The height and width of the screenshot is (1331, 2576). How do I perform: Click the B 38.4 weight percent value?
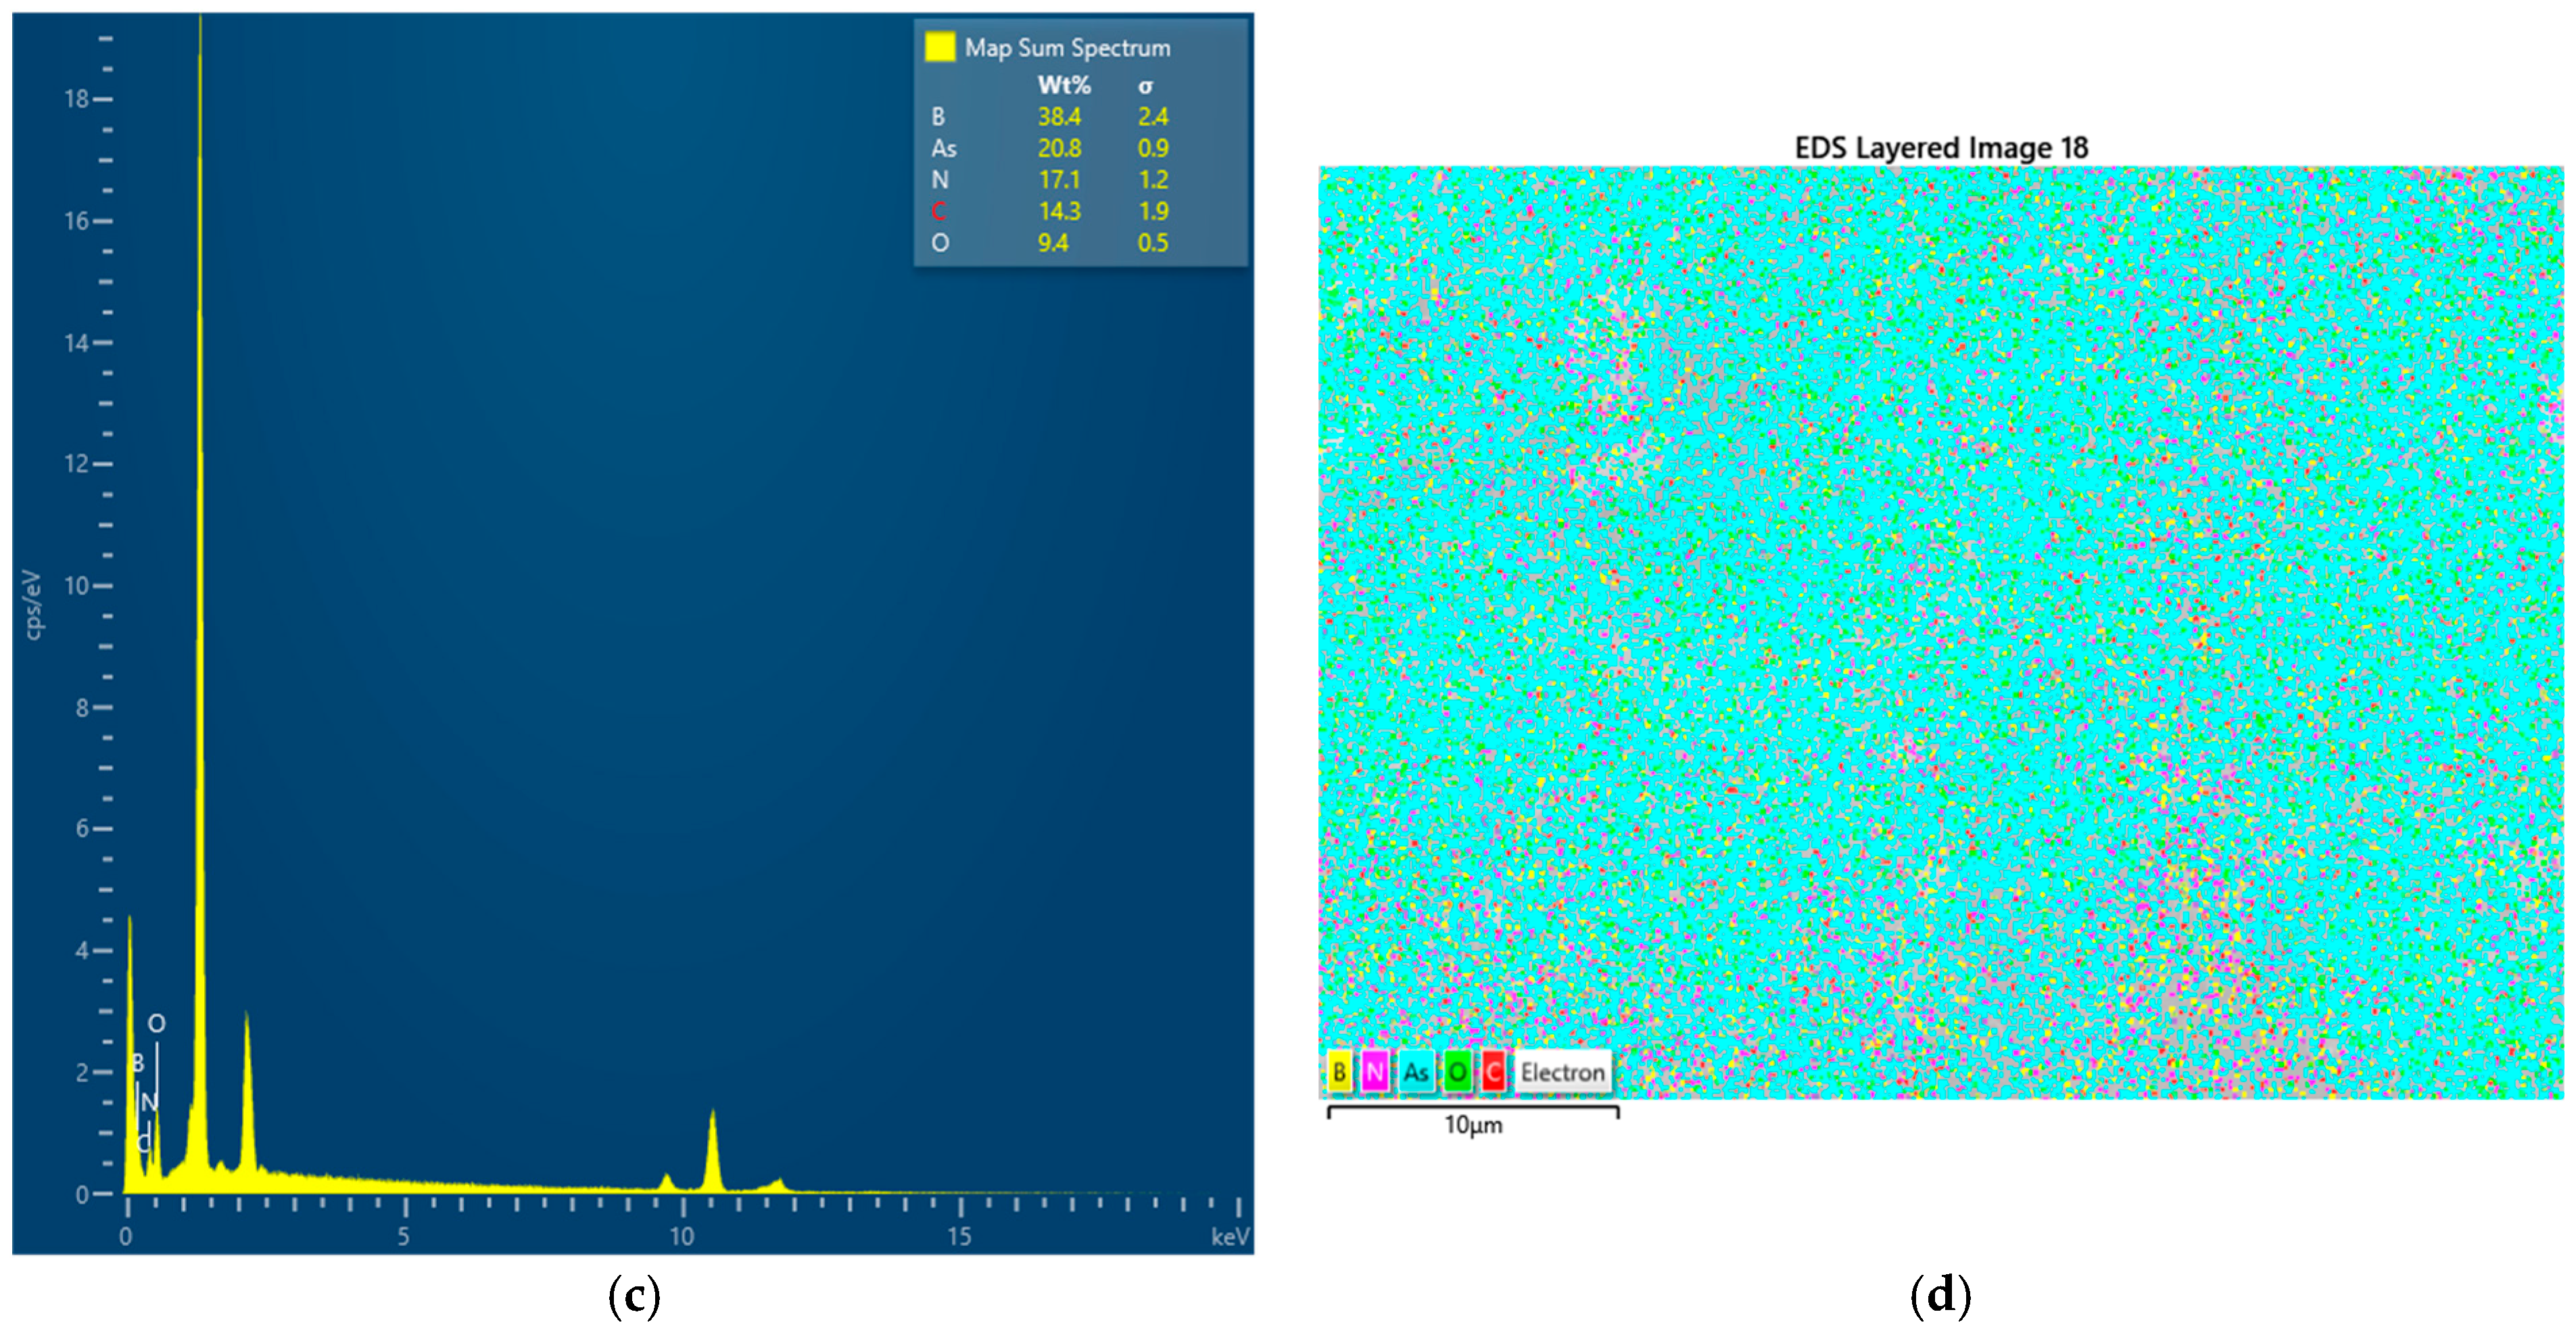click(1059, 116)
